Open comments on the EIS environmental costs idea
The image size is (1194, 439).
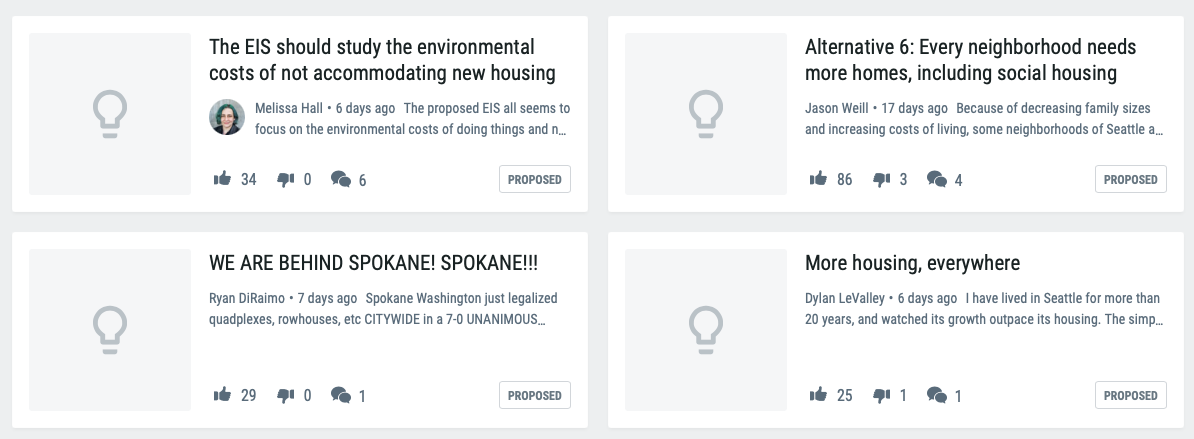pyautogui.click(x=341, y=180)
